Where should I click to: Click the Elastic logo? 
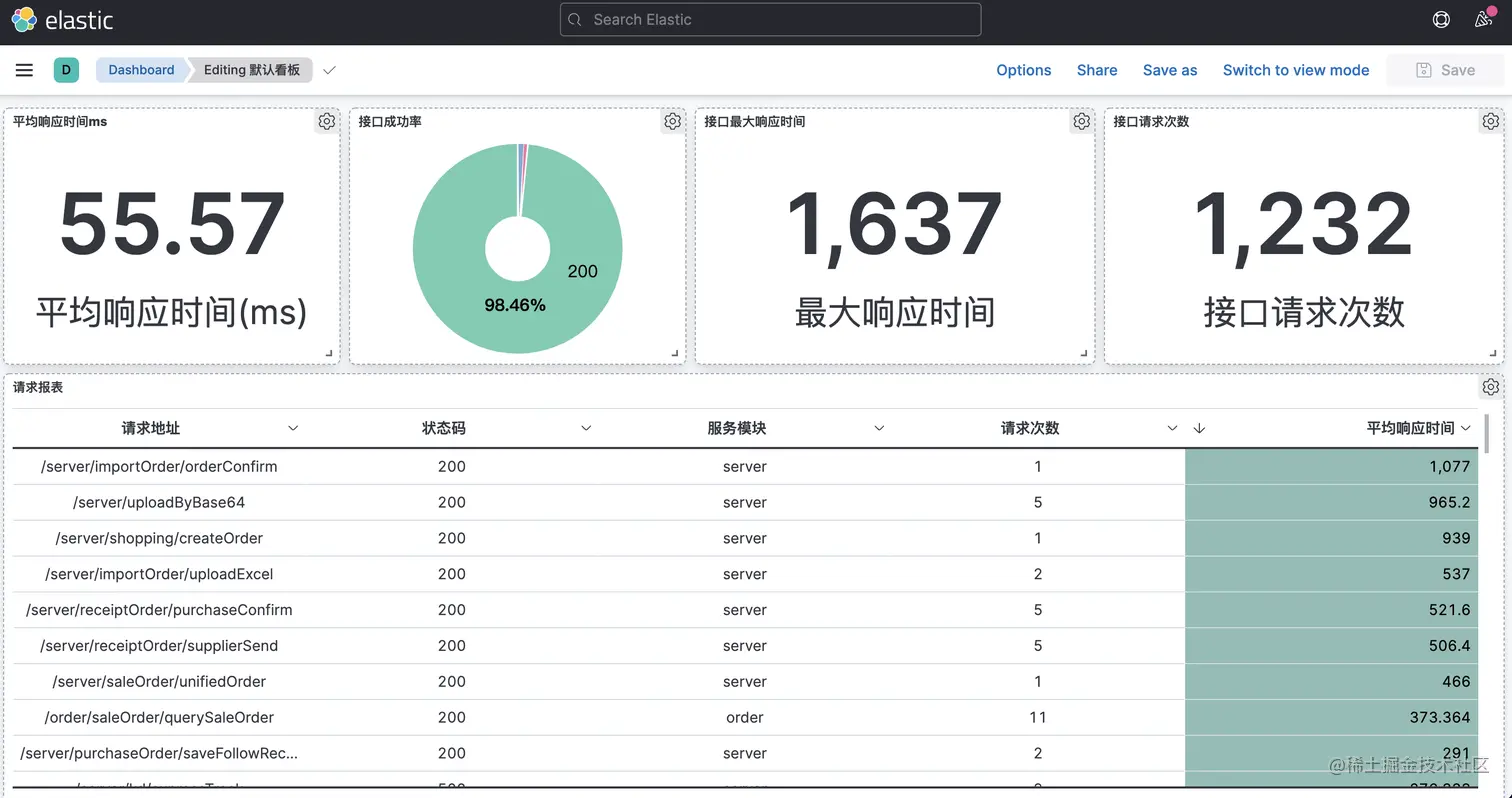pyautogui.click(x=62, y=19)
